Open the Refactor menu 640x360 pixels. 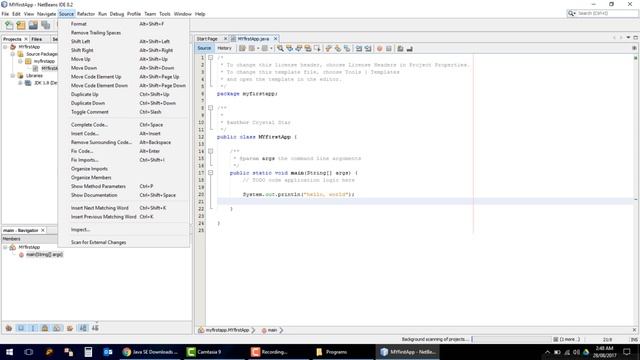click(x=86, y=14)
